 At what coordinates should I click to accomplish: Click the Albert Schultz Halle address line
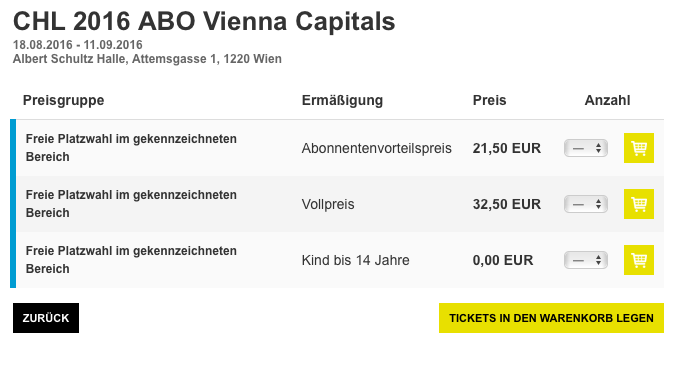click(x=147, y=59)
